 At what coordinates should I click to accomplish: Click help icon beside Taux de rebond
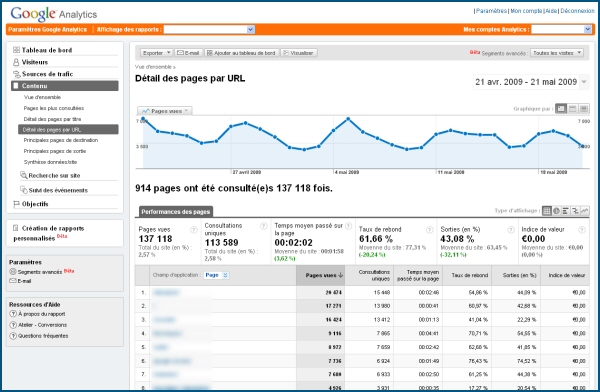[x=430, y=230]
